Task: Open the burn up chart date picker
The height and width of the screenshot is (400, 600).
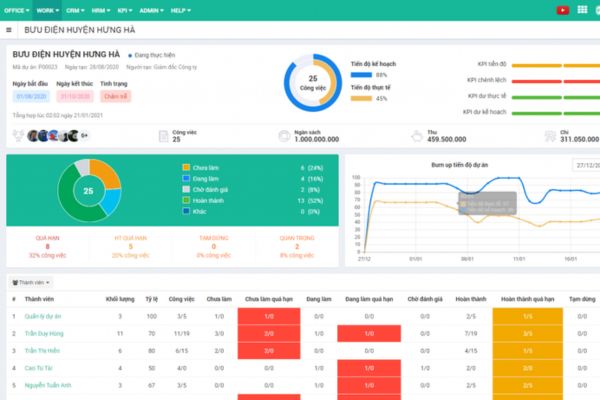Action: point(586,165)
